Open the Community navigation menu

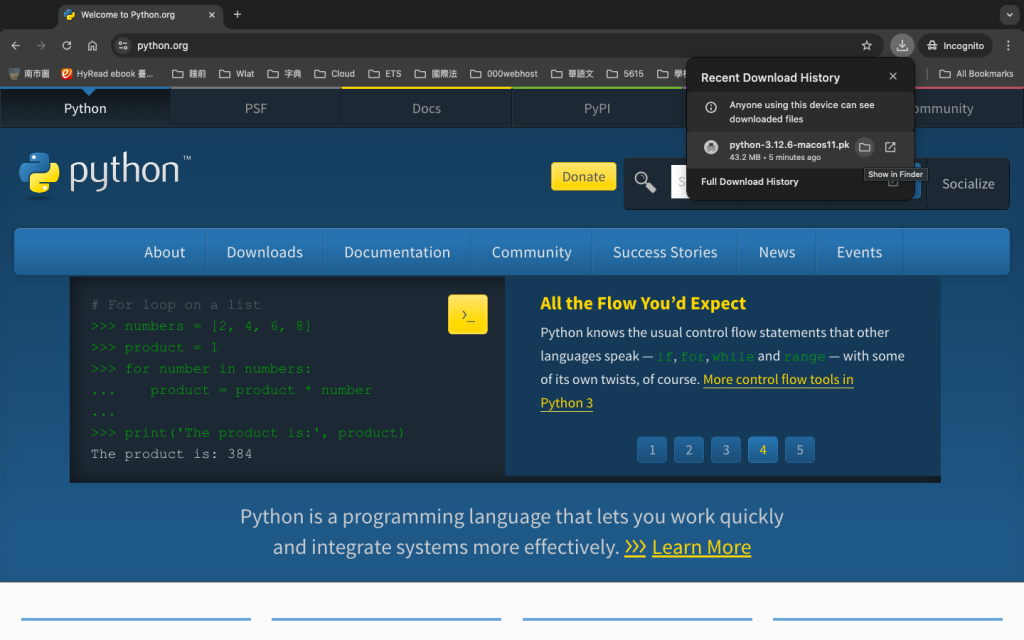[x=532, y=252]
